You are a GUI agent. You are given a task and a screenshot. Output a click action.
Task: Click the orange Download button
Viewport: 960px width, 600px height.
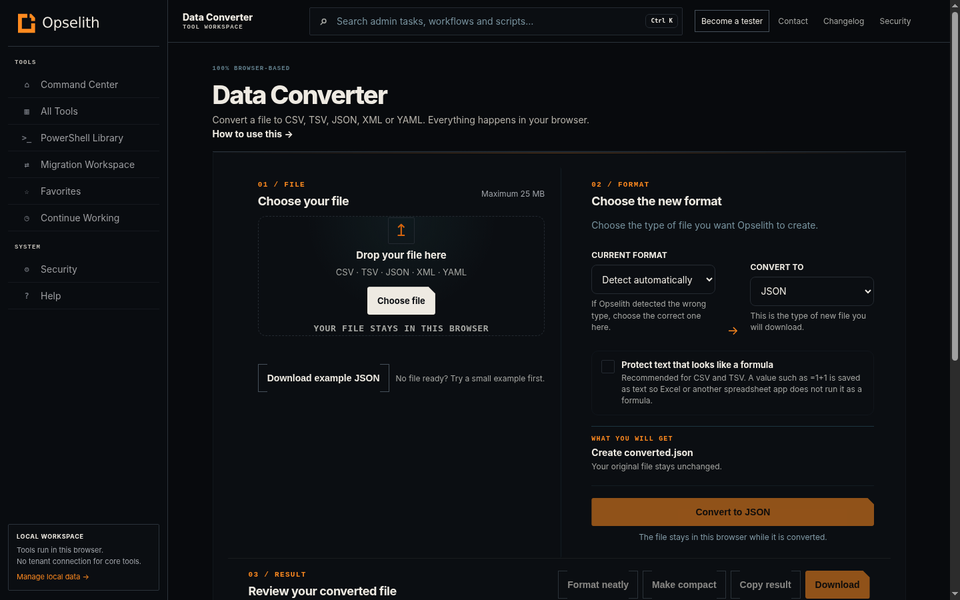(x=837, y=585)
